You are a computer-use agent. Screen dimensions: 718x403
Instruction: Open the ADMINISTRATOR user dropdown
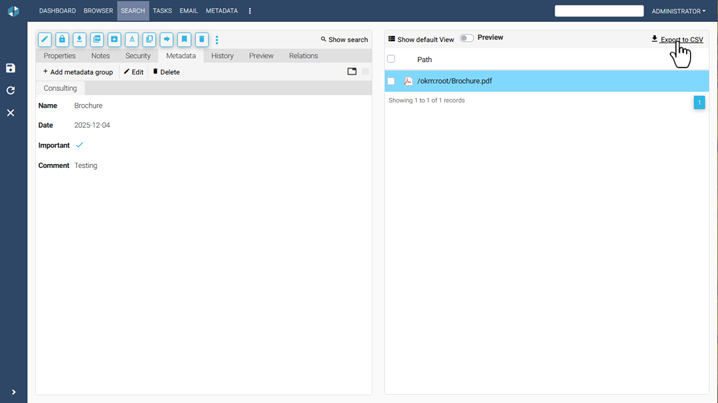[x=678, y=11]
